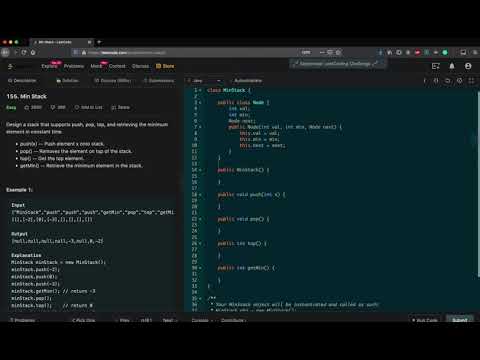This screenshot has width=480, height=360.
Task: Collapse the comment fold on line 35
Action: 200,298
